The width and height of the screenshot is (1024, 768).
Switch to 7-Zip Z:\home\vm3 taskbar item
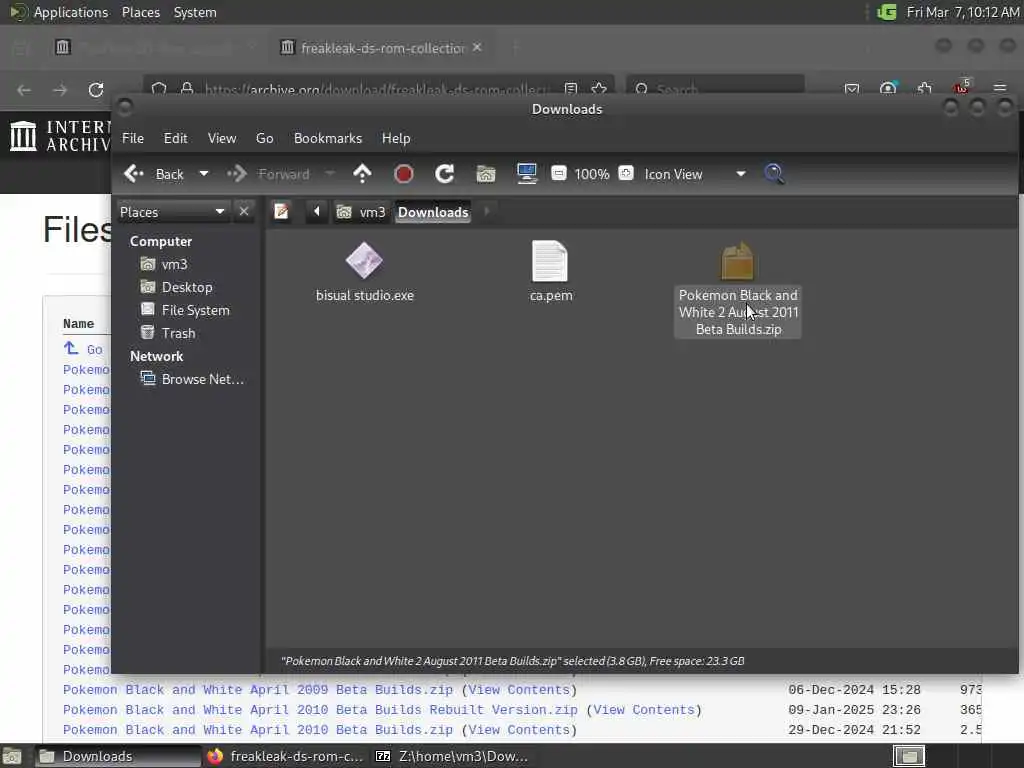(452, 756)
